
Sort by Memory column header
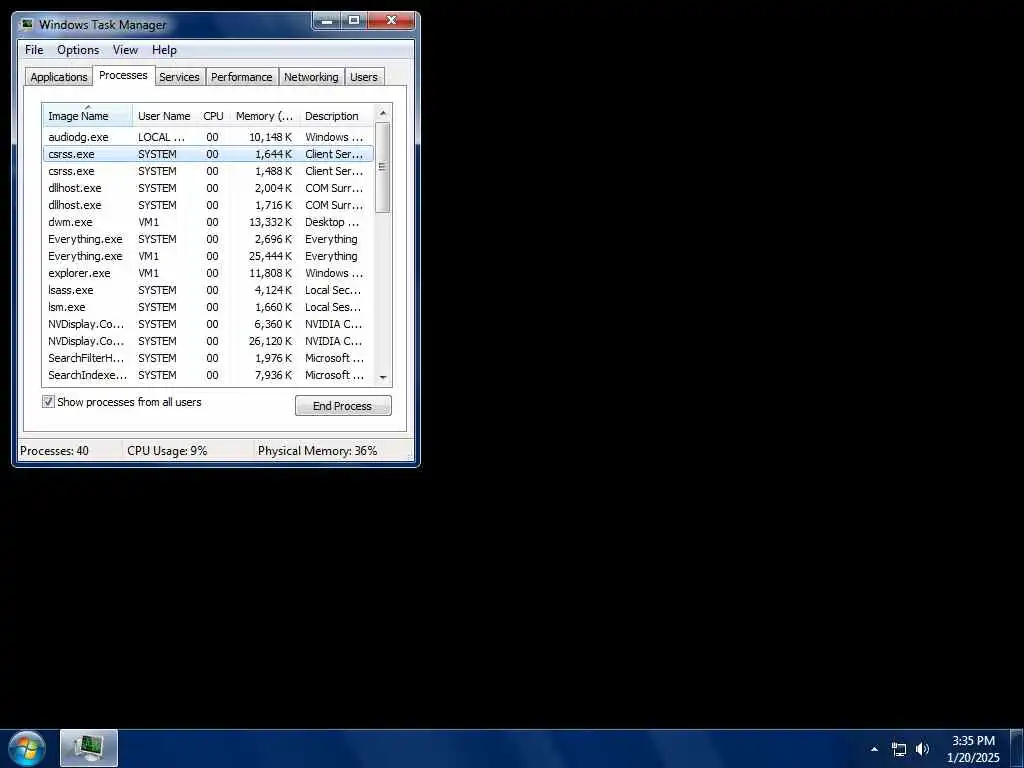coord(264,116)
